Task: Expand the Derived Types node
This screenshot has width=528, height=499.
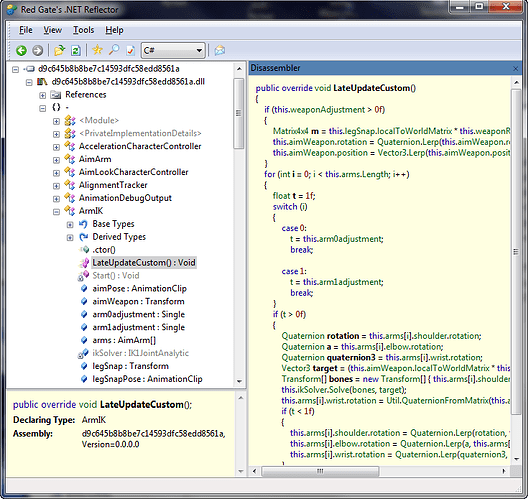Action: 70,238
